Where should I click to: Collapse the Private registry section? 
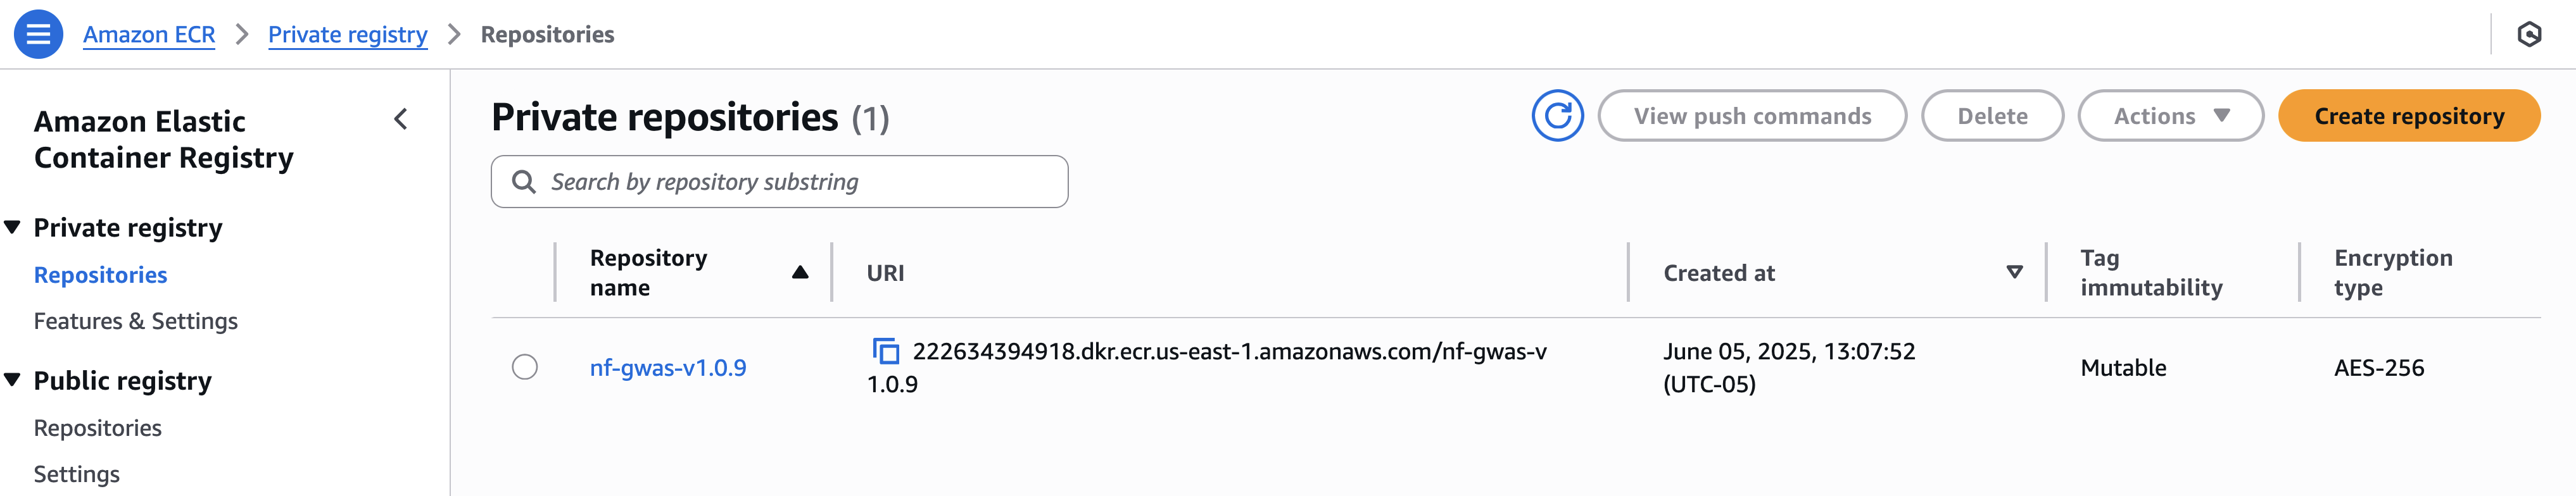(x=12, y=227)
